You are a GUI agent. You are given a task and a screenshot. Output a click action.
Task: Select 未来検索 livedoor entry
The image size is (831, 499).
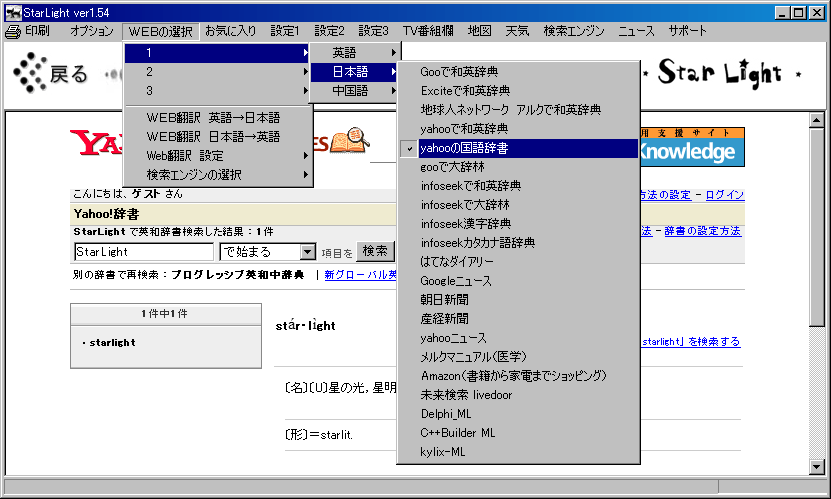click(x=518, y=396)
